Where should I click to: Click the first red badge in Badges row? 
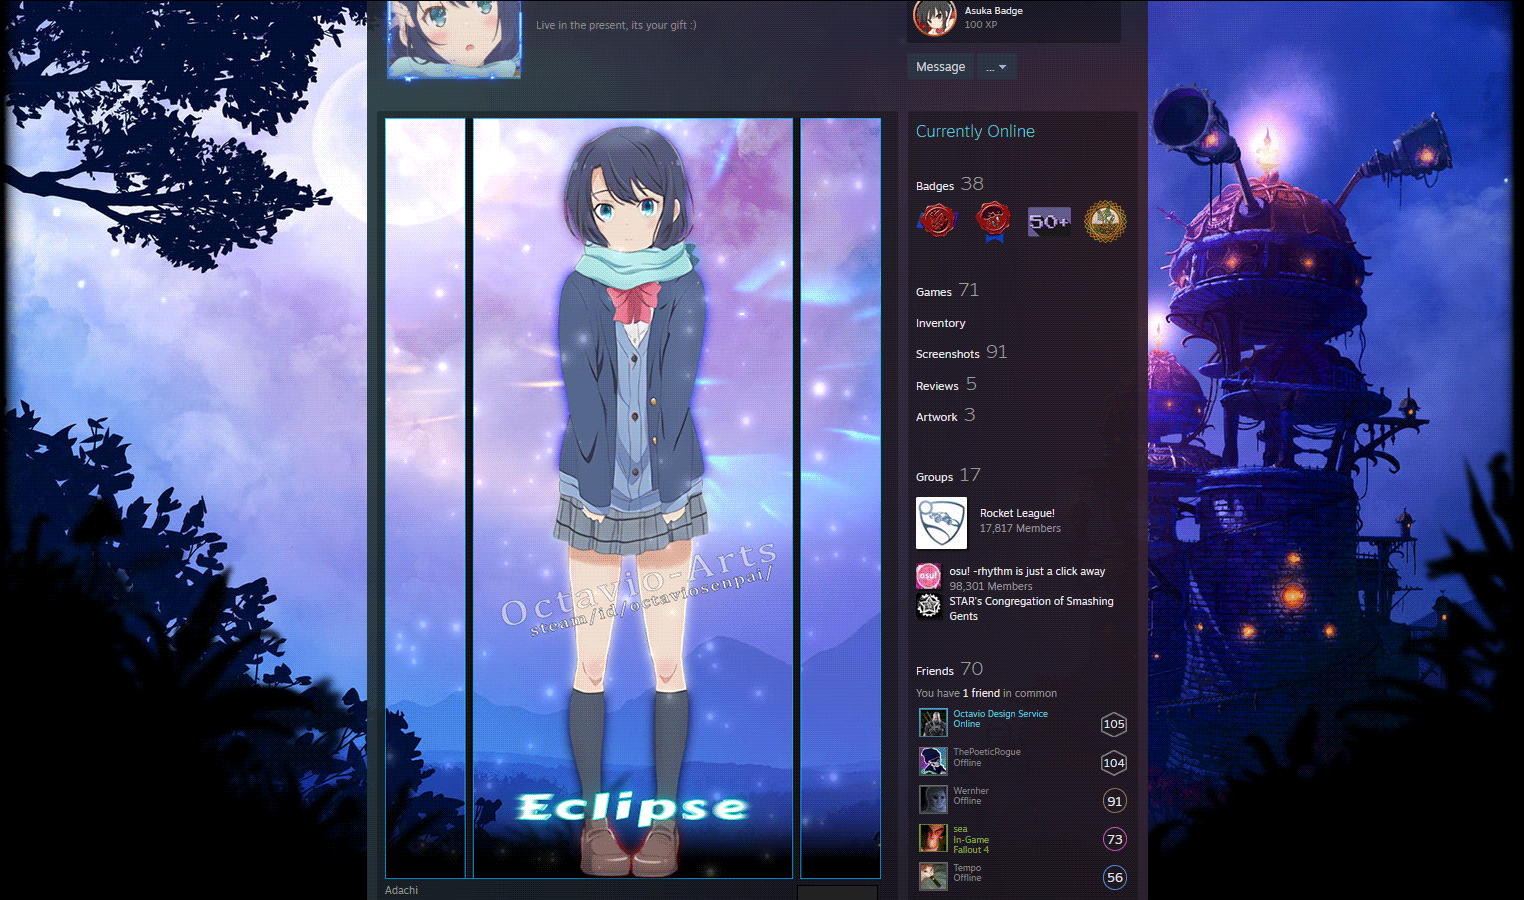(x=937, y=221)
